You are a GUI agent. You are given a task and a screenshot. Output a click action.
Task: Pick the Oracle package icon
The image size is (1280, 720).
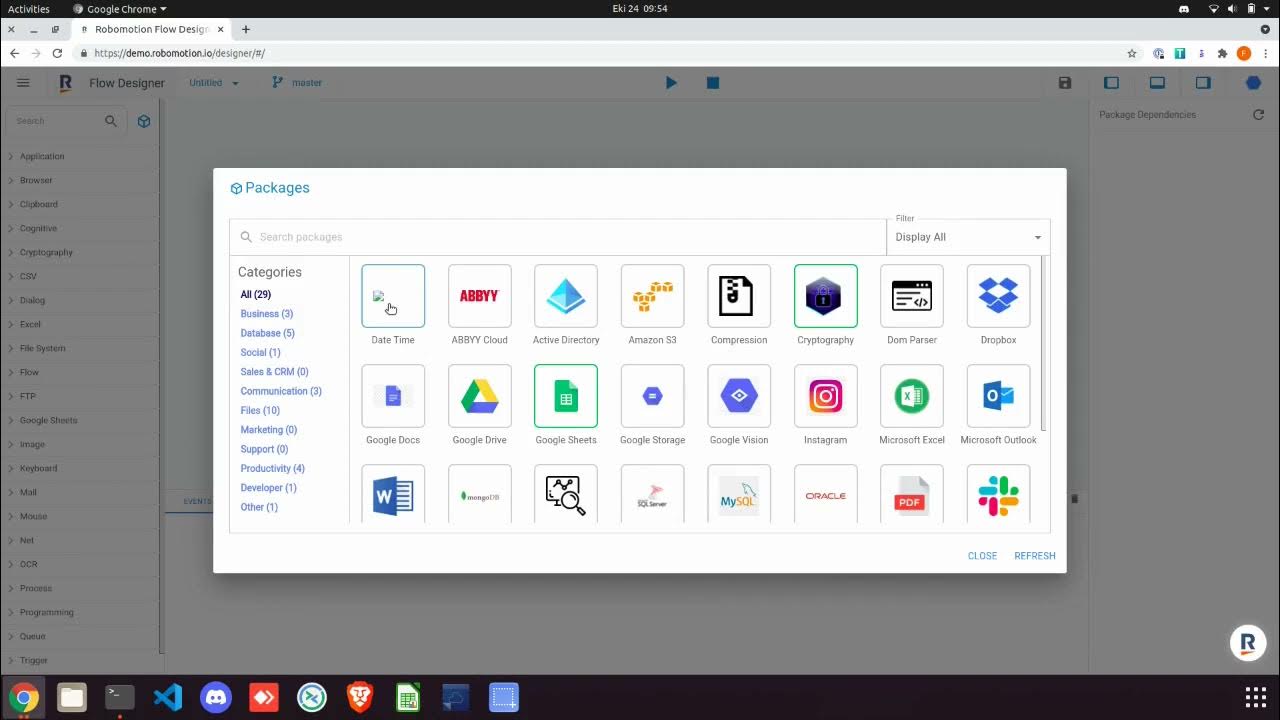pos(826,494)
